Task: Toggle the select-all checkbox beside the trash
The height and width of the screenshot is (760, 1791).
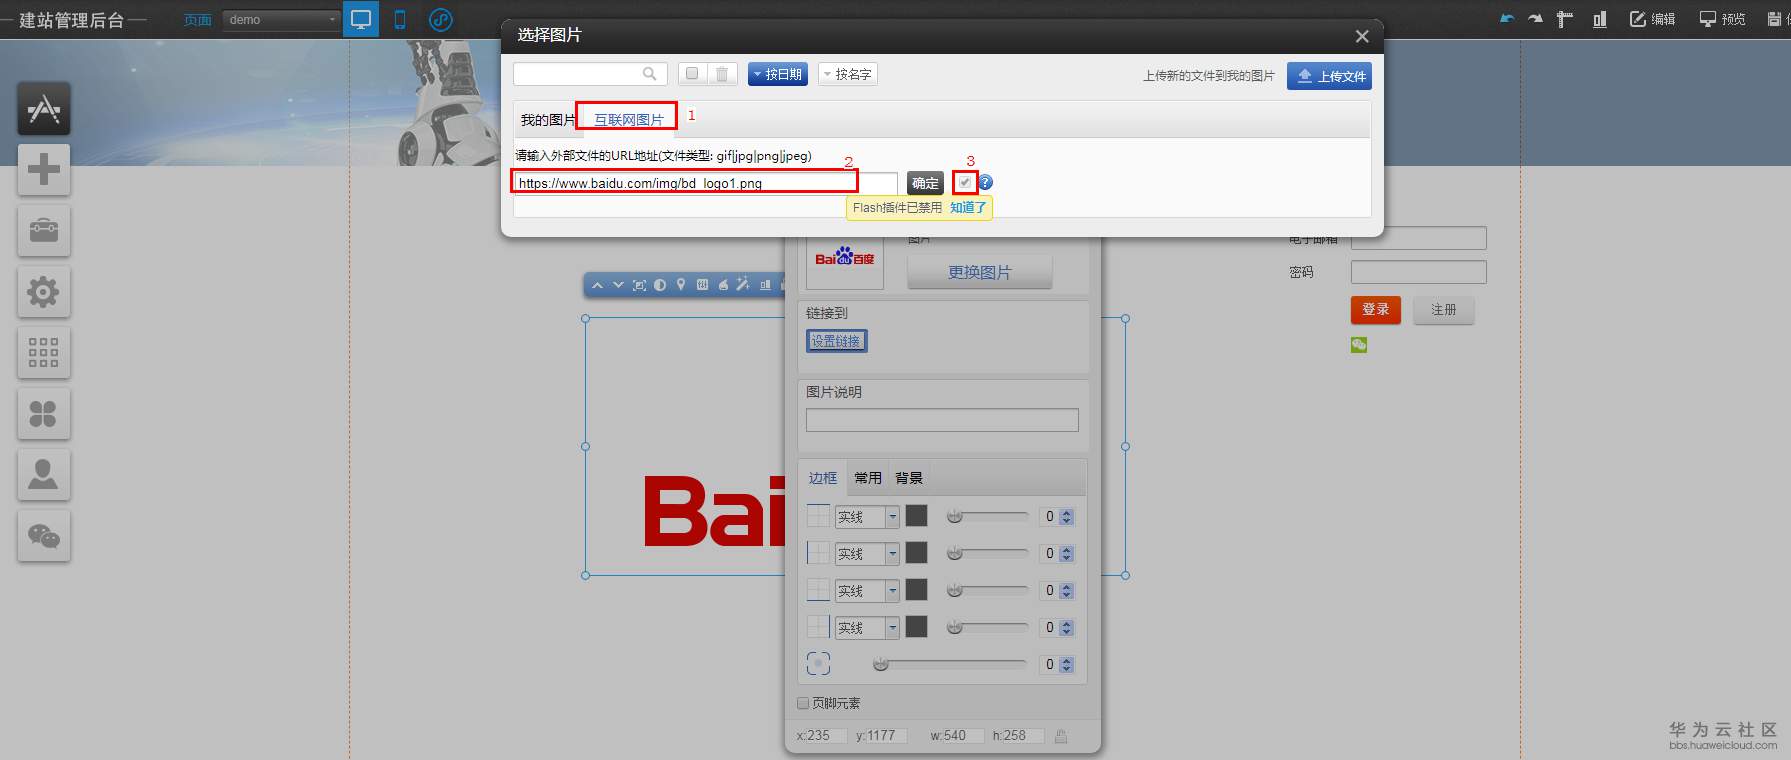Action: [692, 74]
